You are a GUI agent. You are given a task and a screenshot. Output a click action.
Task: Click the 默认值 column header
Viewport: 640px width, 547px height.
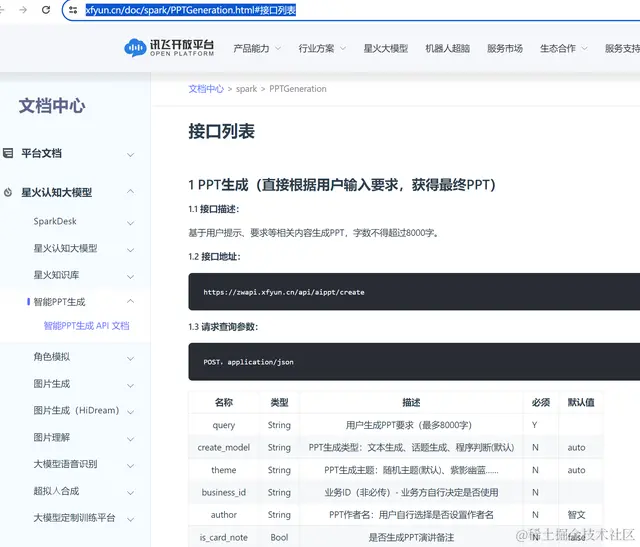pos(581,402)
